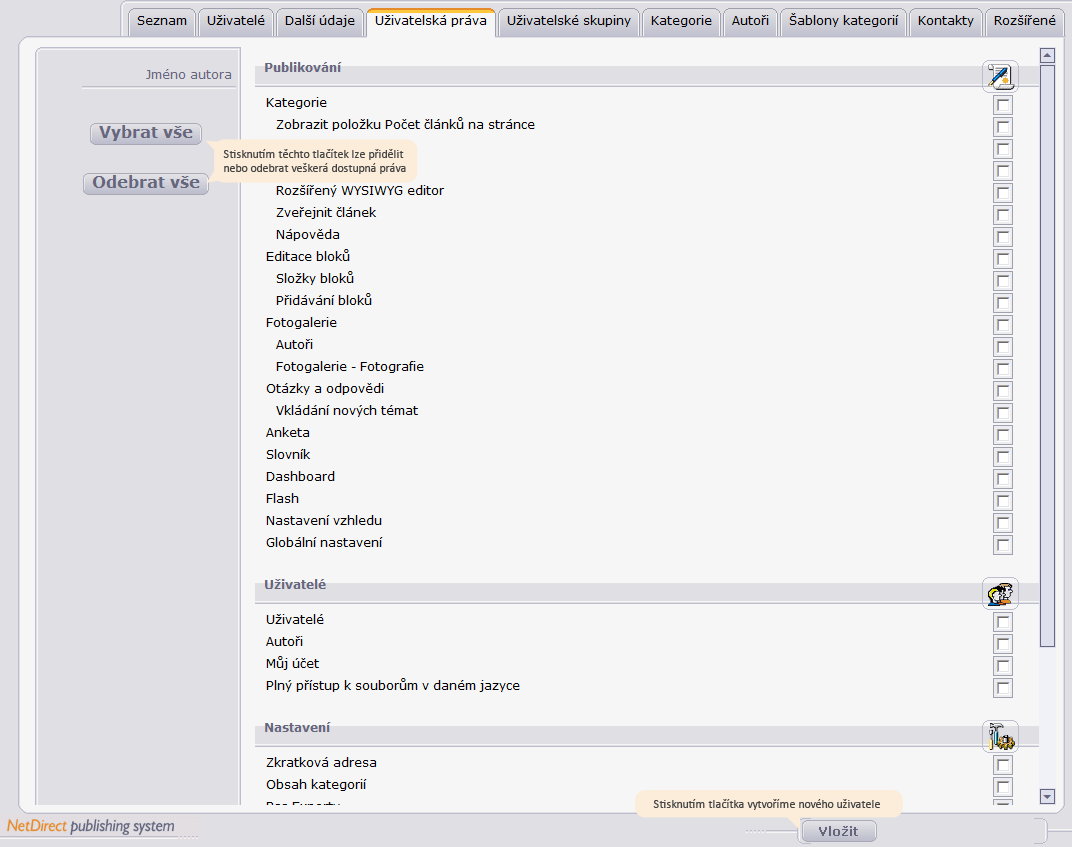Enable the Můj účet checkbox
Image resolution: width=1072 pixels, height=847 pixels.
[1003, 666]
